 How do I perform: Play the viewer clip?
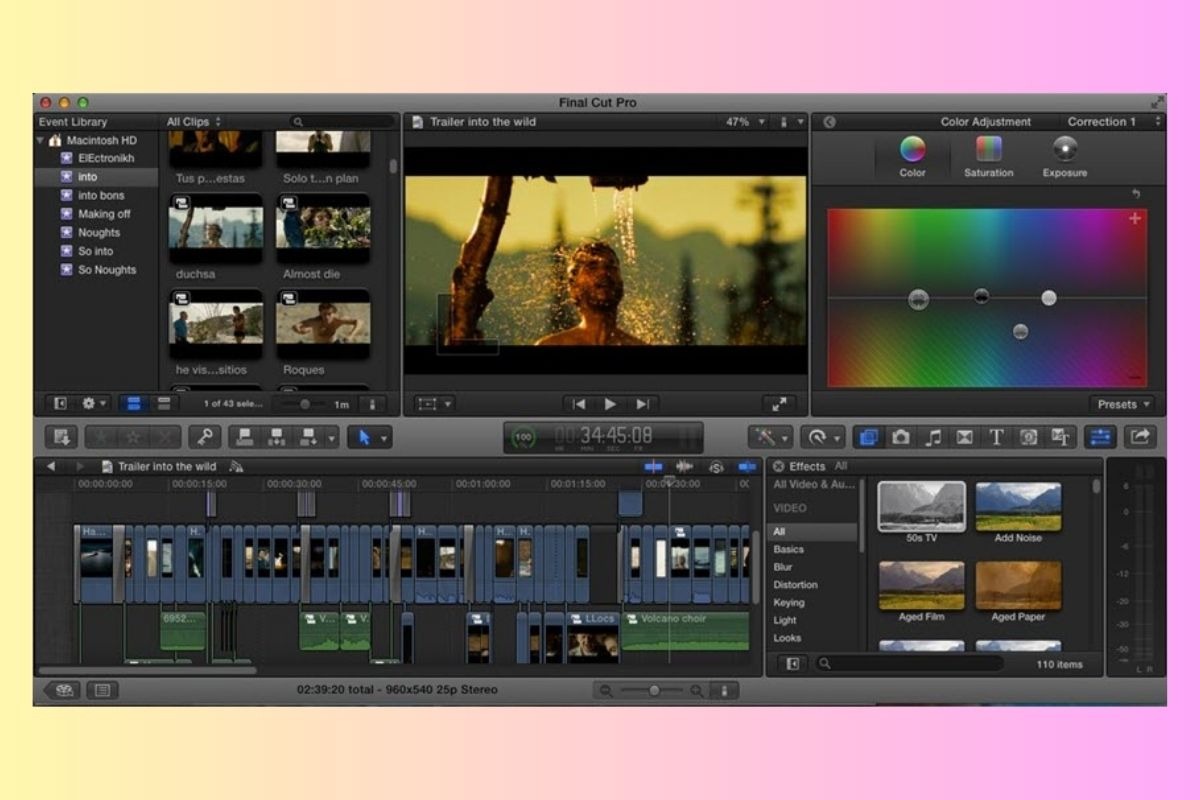610,404
